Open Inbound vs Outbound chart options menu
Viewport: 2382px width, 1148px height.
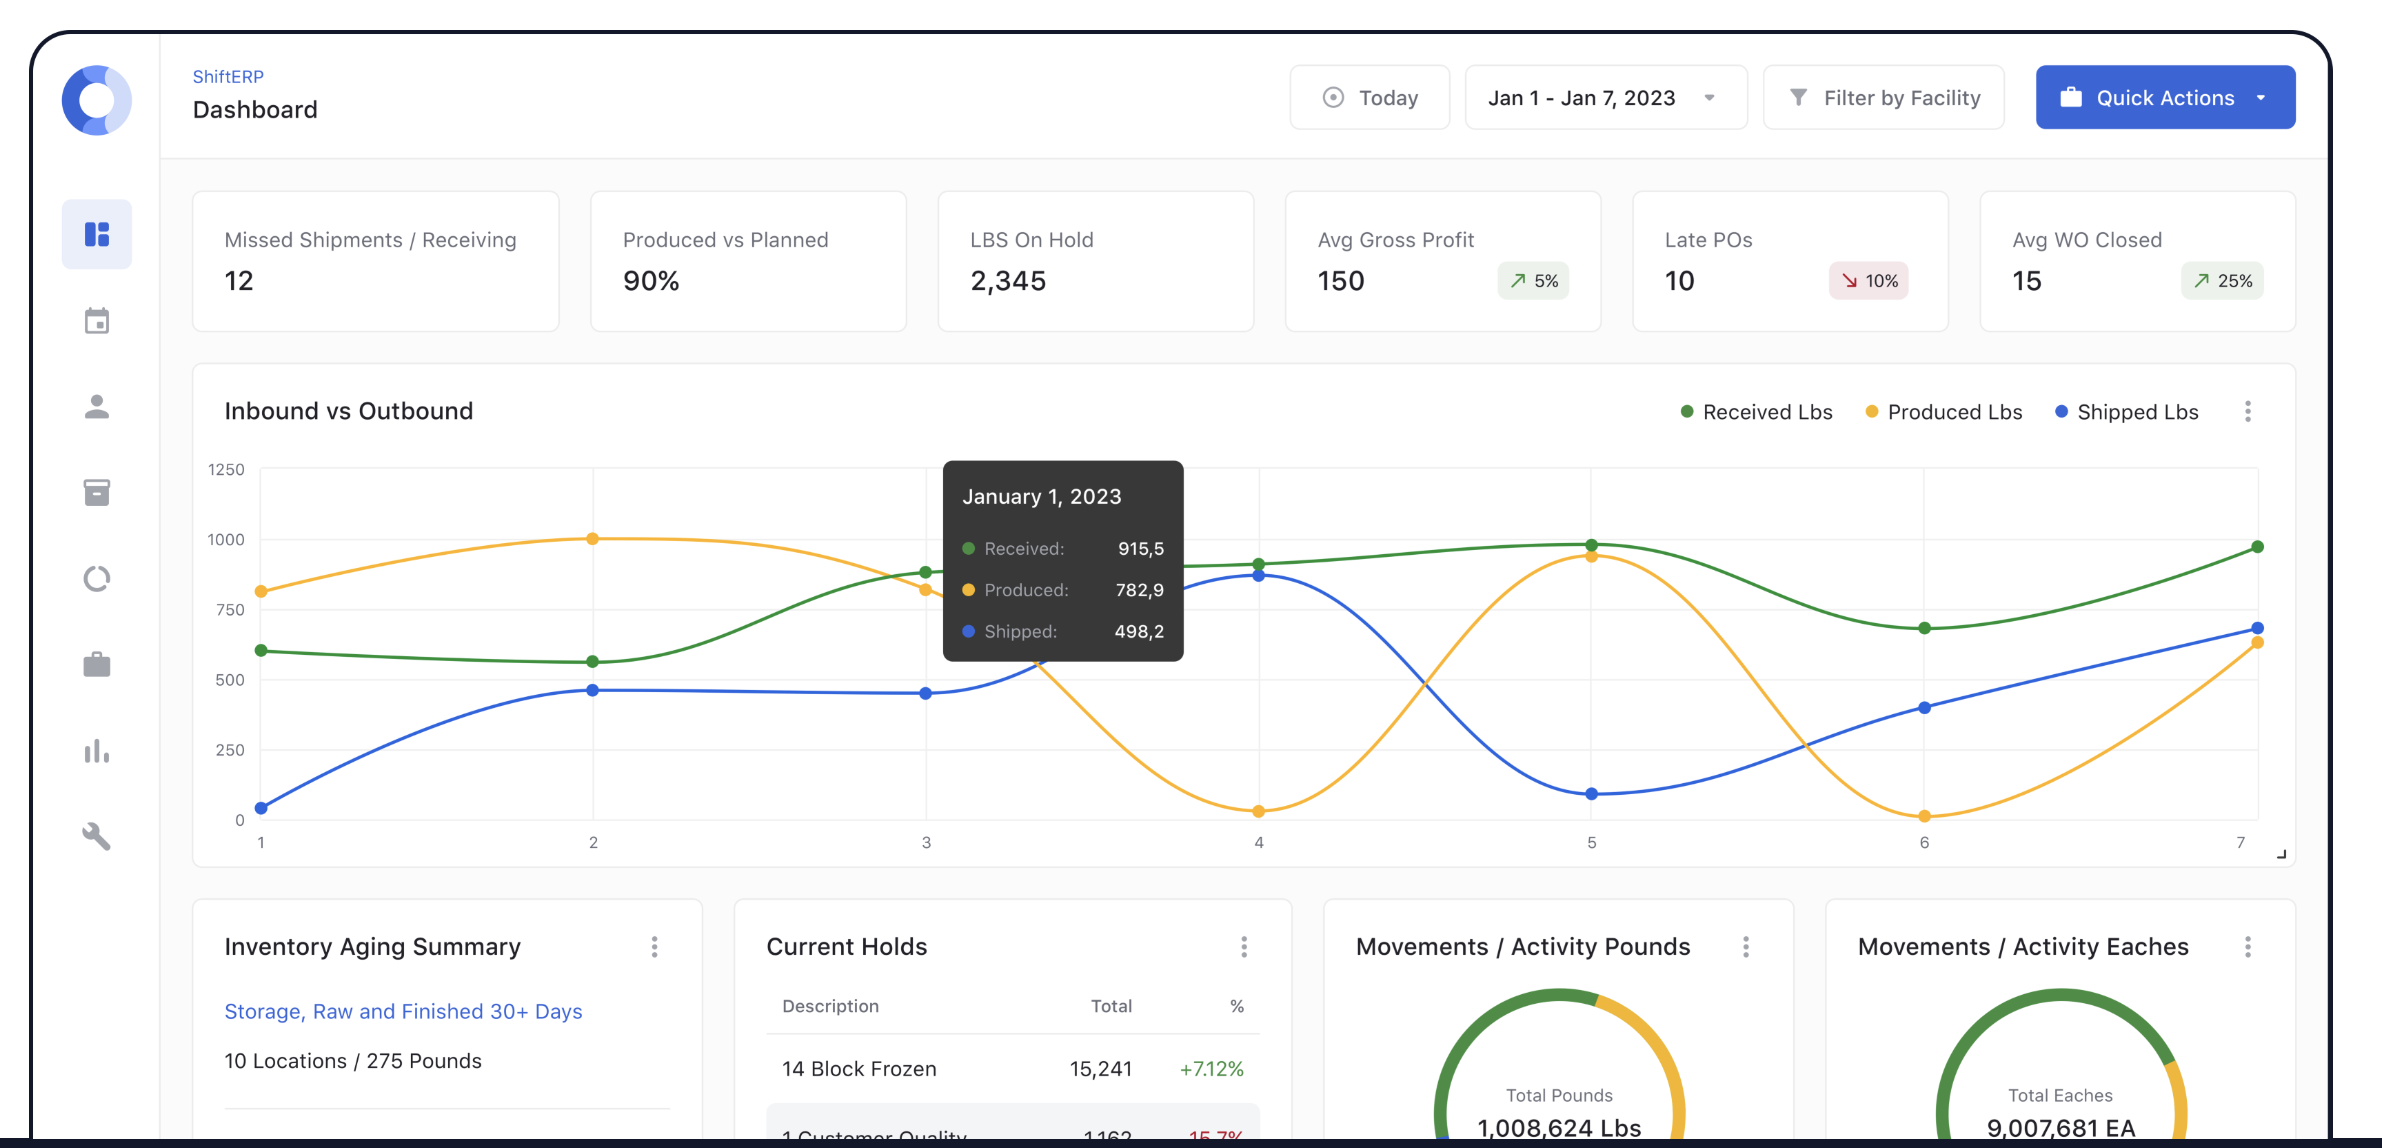[x=2248, y=412]
